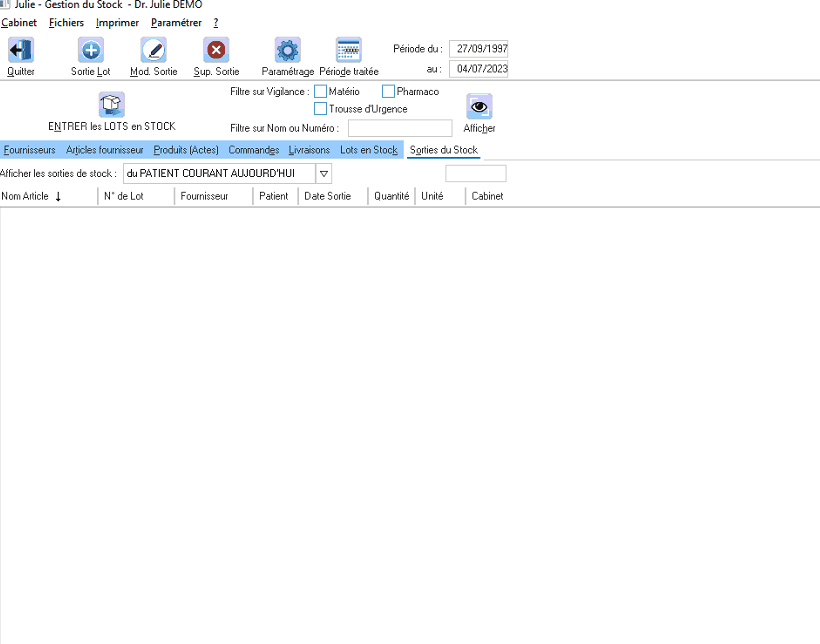Enable the Matério vigilance checkbox
Screen dimensions: 820x644
click(x=320, y=92)
